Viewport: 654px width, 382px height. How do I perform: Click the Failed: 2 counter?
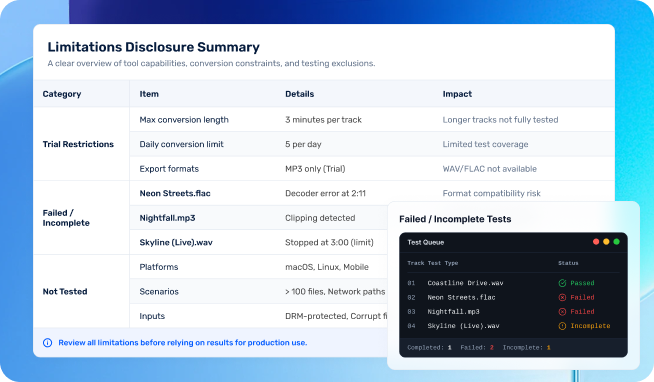477,347
